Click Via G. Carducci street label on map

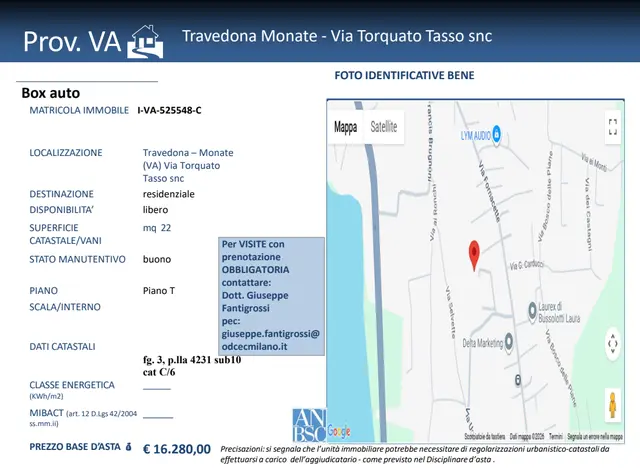527,265
